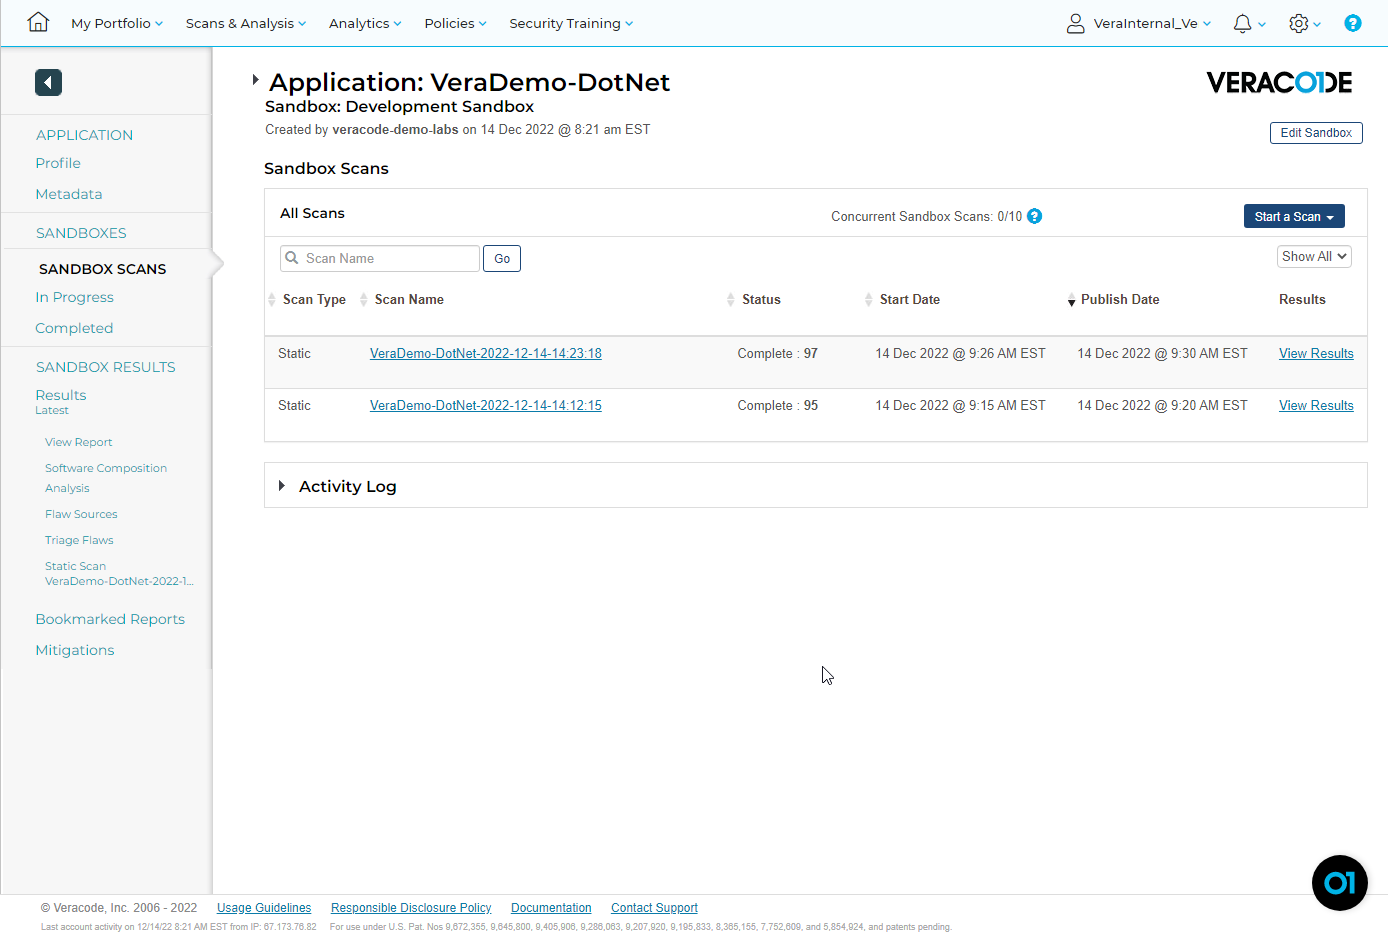Click the Go search button
The image size is (1388, 936).
[x=502, y=259]
